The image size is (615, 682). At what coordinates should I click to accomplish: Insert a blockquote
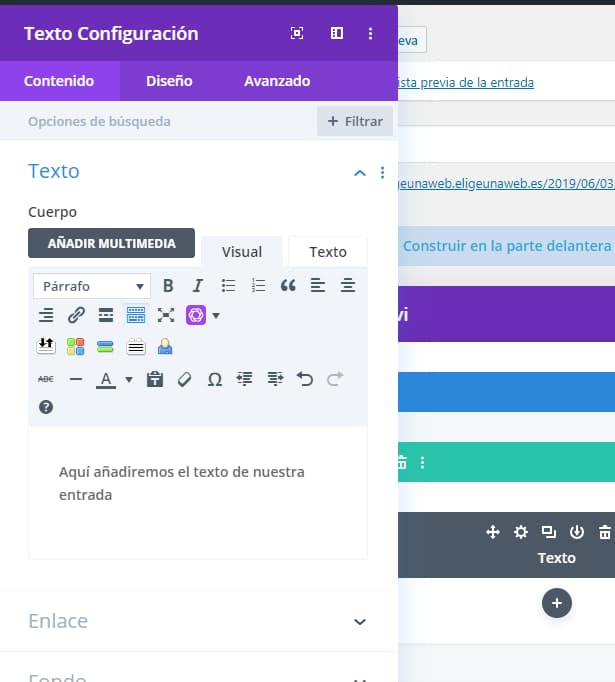[x=288, y=286]
